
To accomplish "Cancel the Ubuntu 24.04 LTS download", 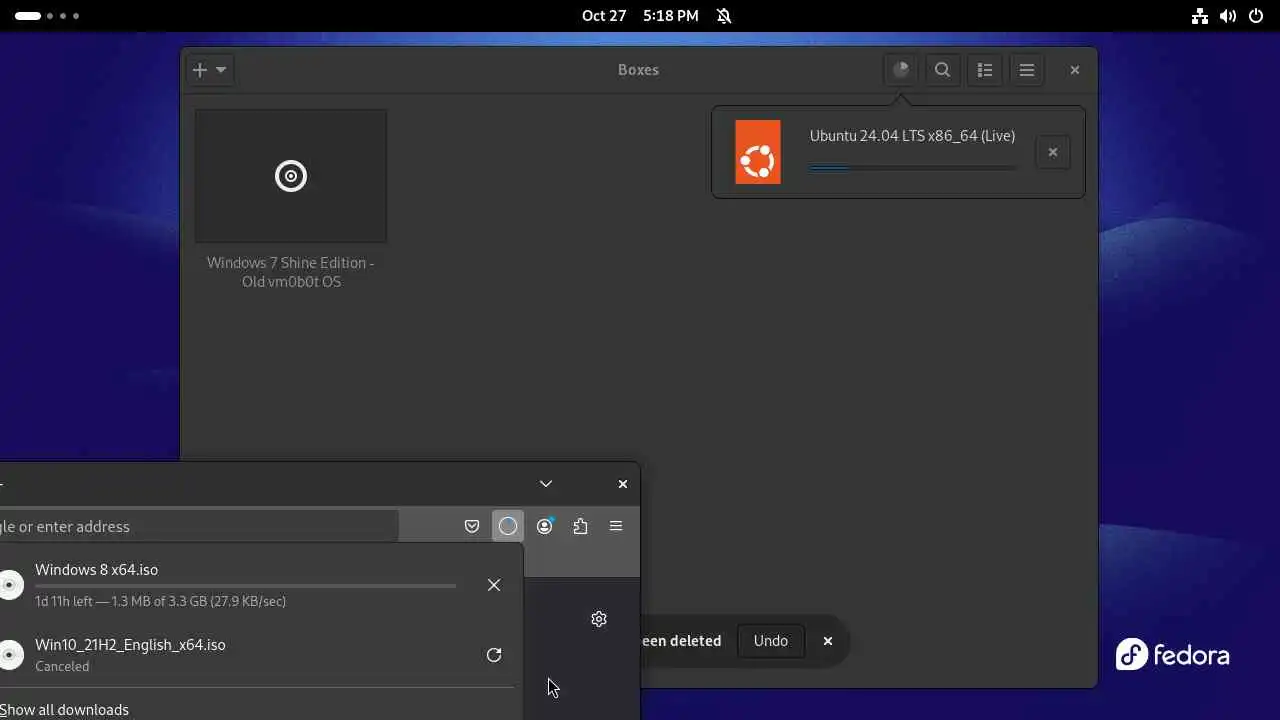I will pos(1053,152).
